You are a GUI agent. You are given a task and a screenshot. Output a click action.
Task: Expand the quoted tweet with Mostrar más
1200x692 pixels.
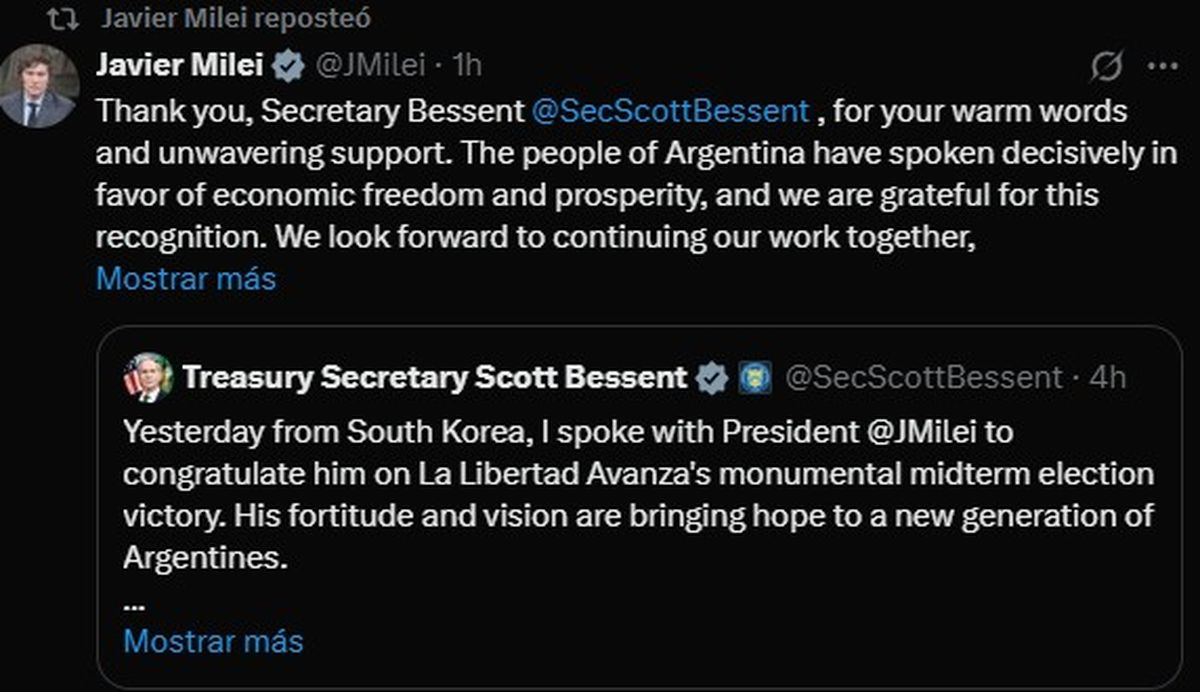click(x=213, y=640)
